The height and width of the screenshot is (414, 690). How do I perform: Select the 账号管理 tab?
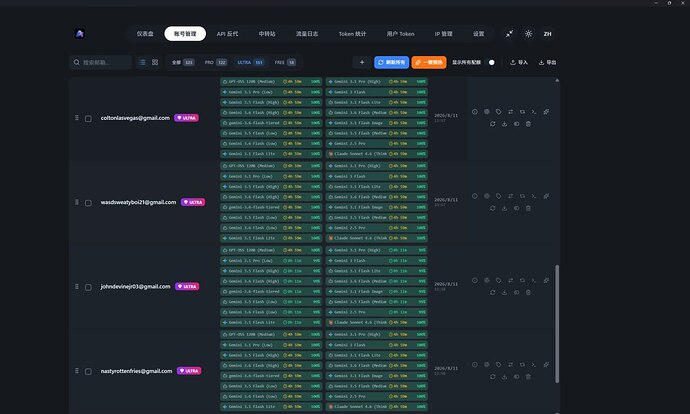[185, 34]
